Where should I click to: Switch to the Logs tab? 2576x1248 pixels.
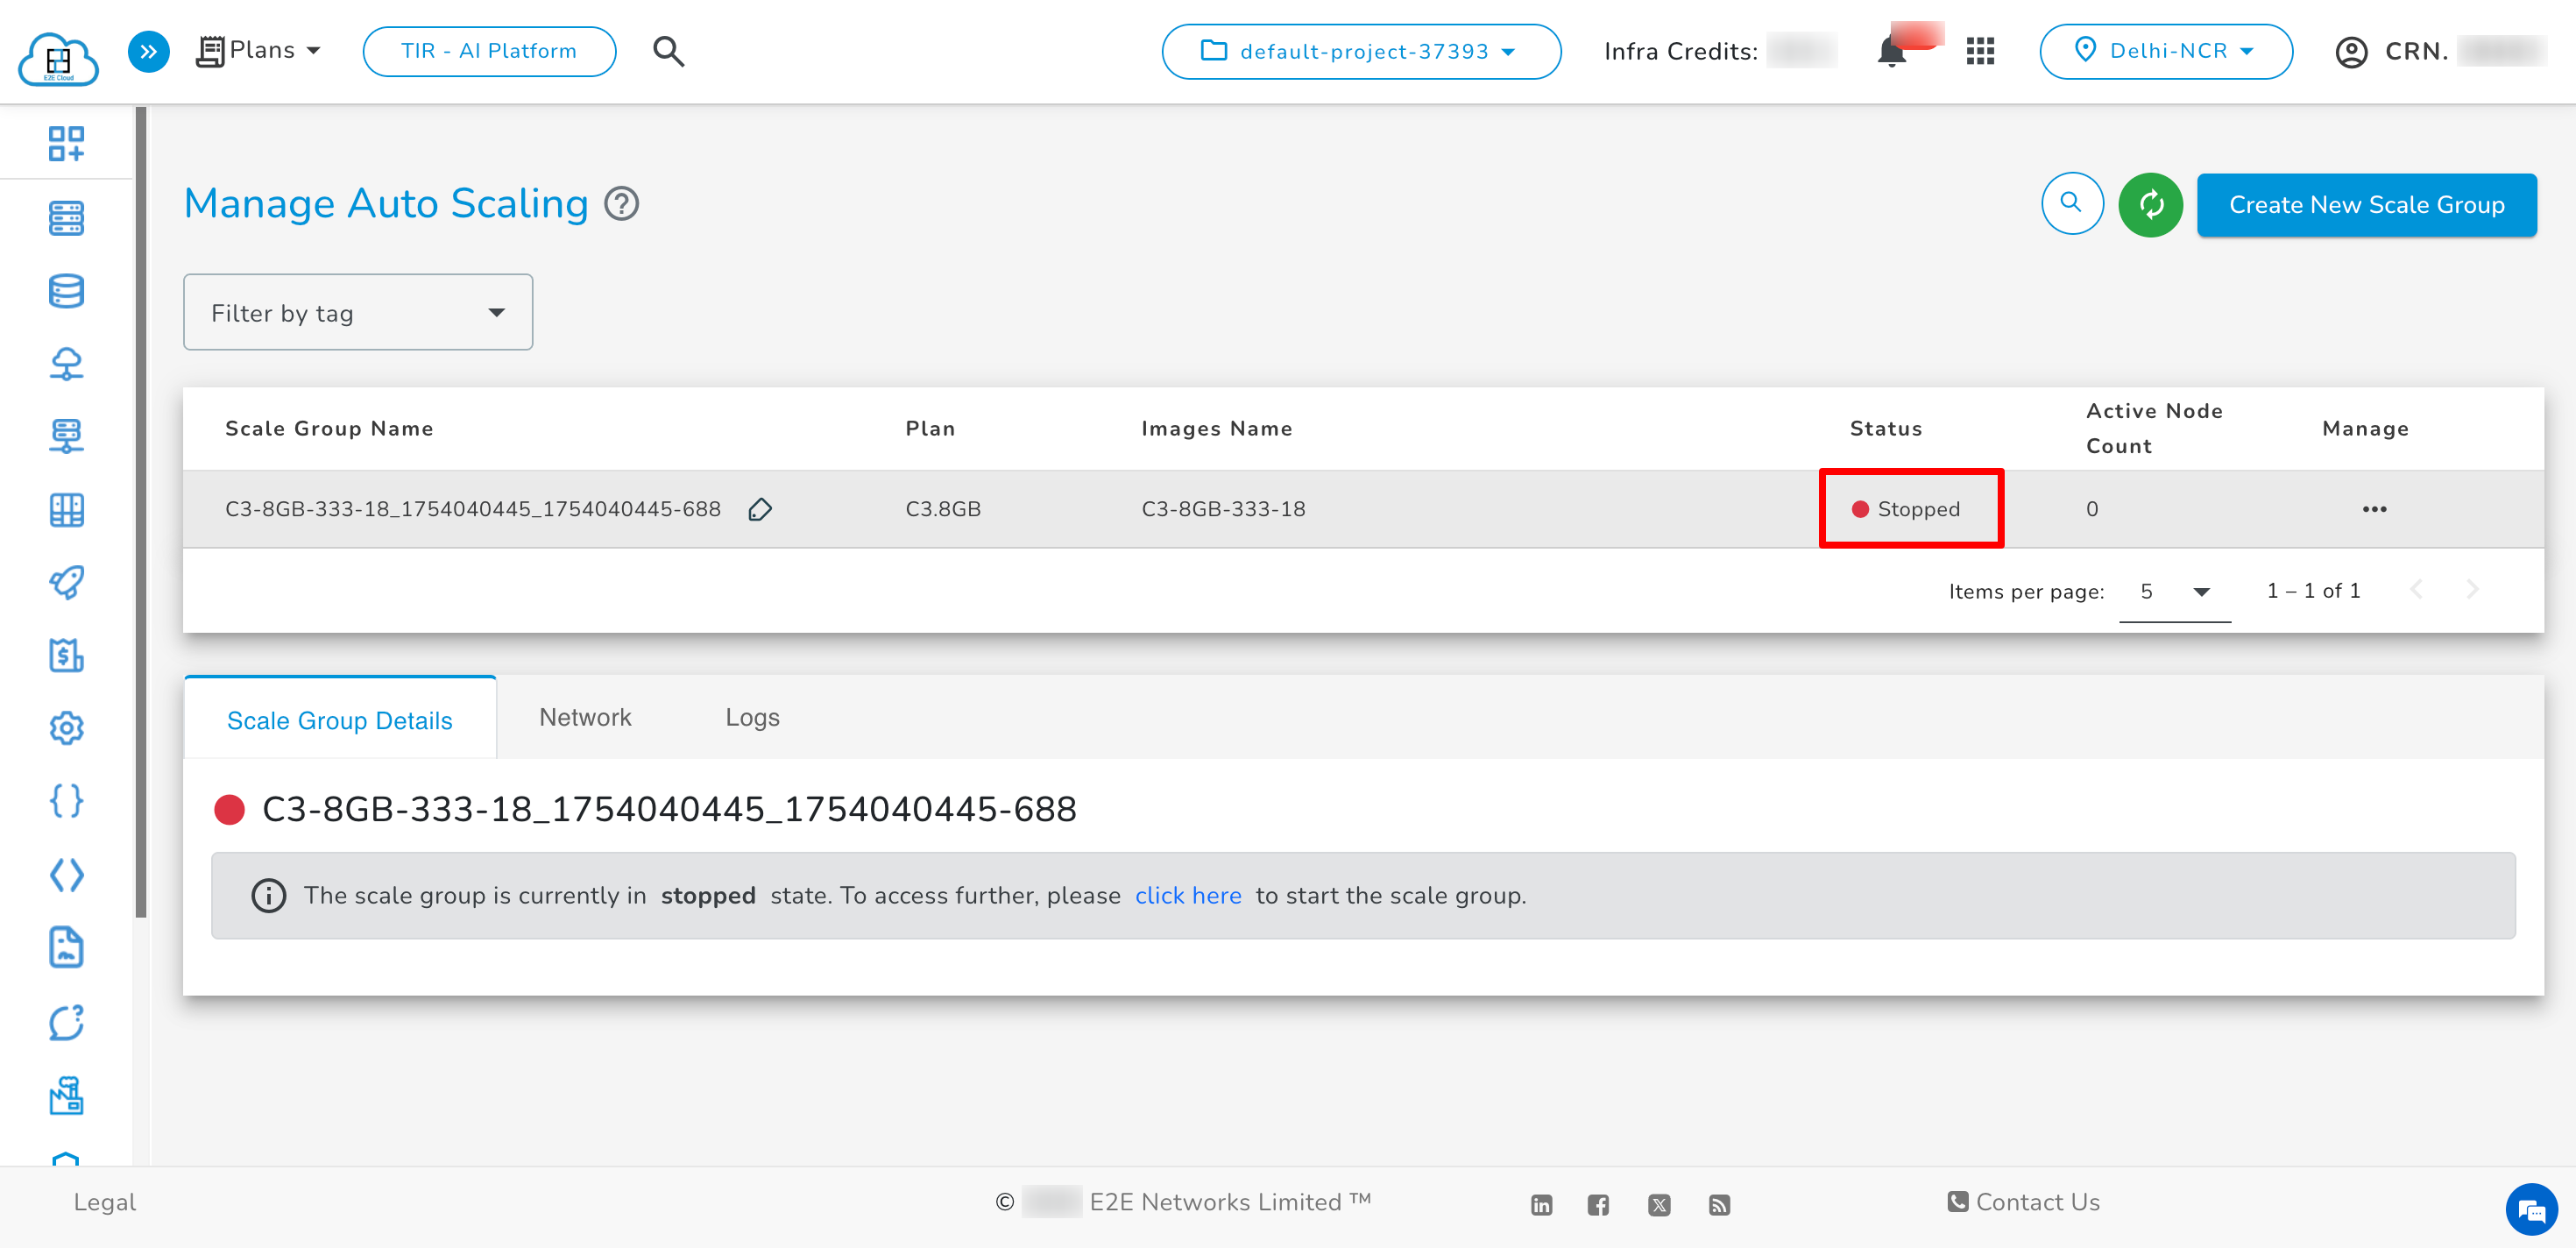click(x=752, y=718)
